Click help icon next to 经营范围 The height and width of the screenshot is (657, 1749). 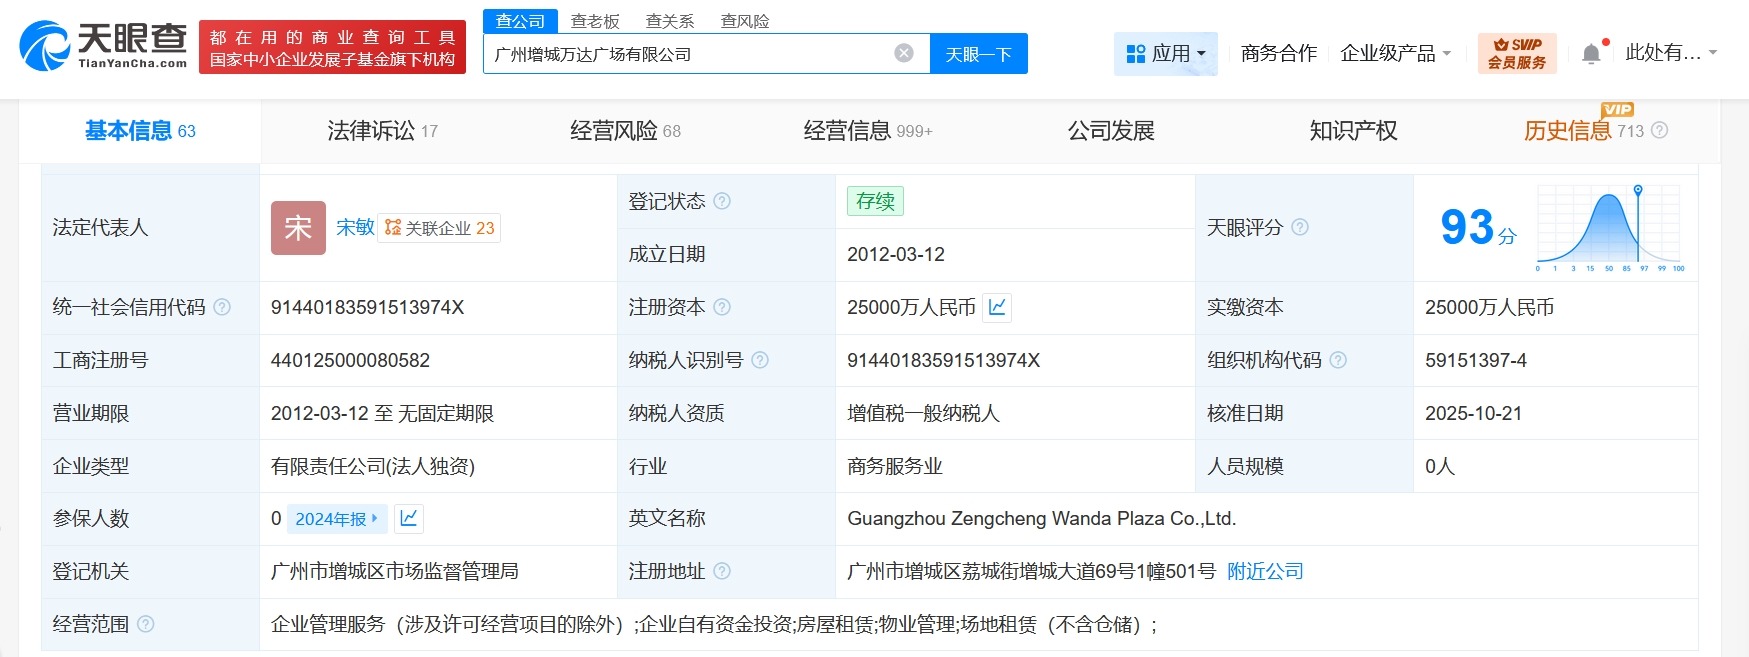tap(146, 624)
